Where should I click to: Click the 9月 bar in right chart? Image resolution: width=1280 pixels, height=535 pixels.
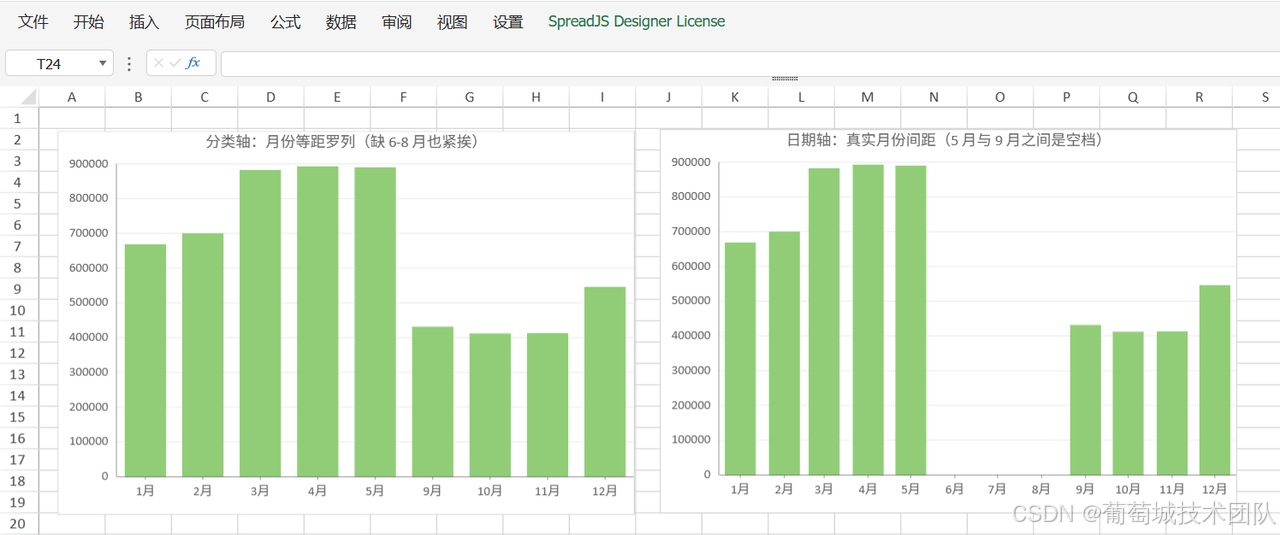(1085, 400)
